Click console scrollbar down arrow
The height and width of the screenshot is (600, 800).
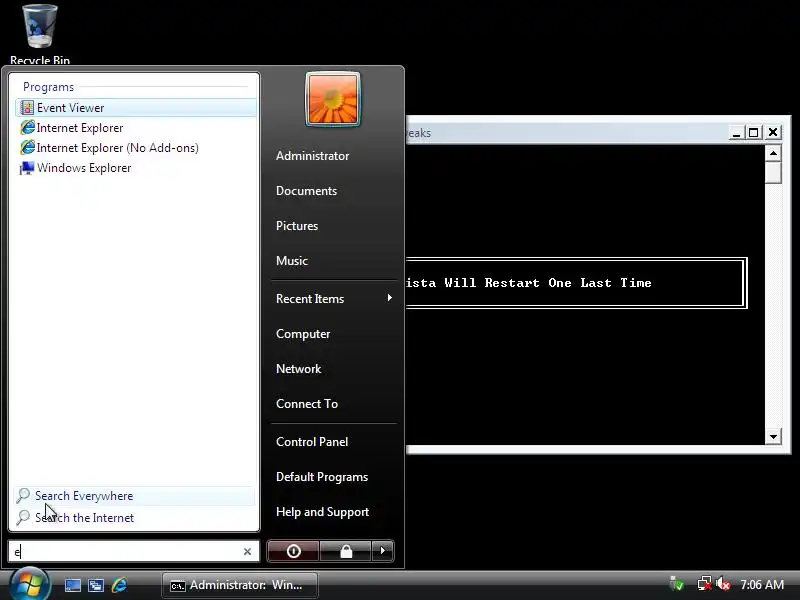[773, 437]
